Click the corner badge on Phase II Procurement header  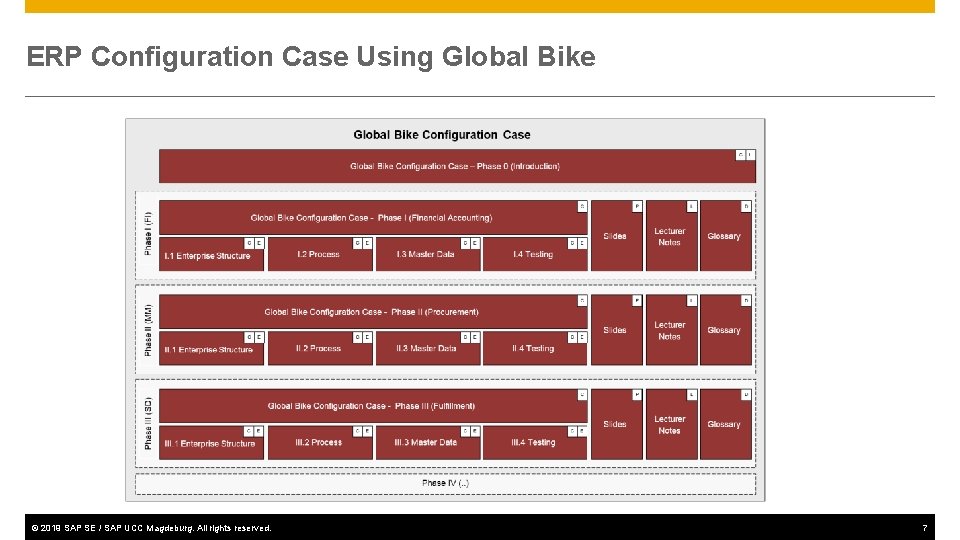coord(582,301)
